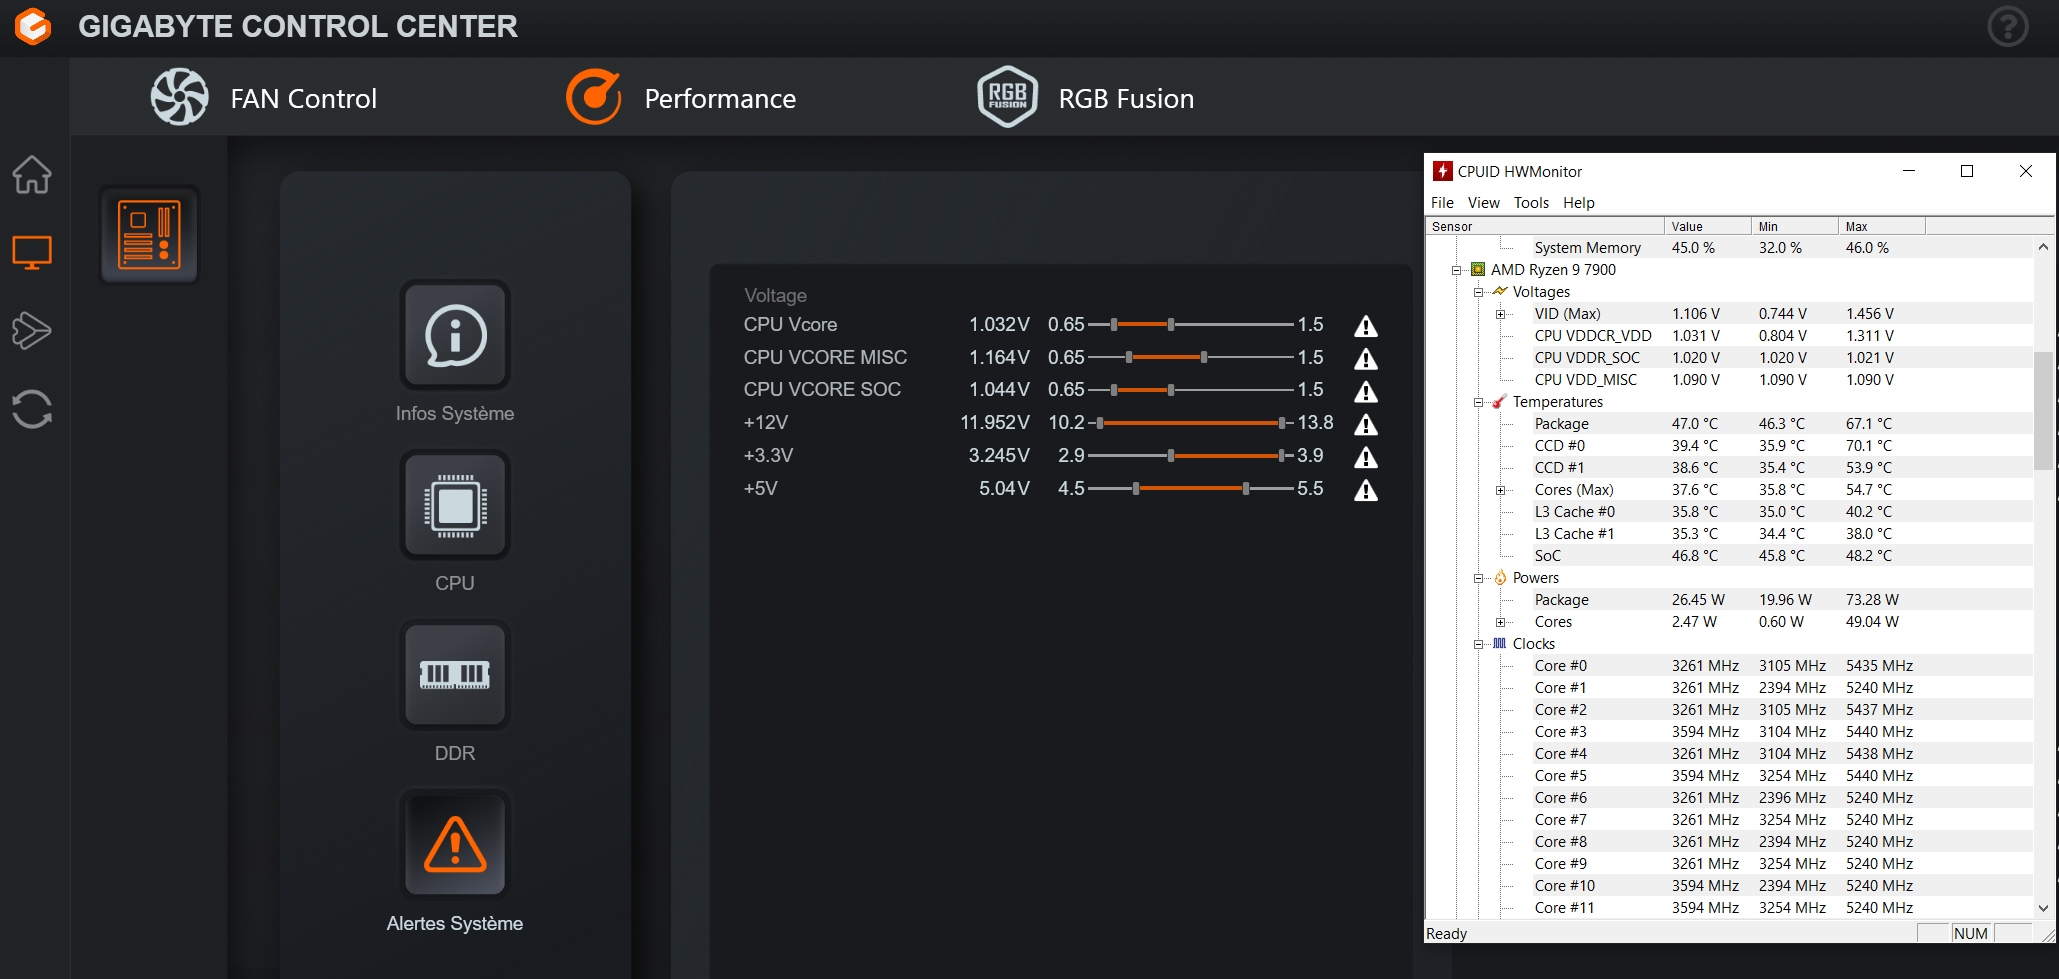Toggle the +12V alert warning triangle
2059x979 pixels.
tap(1365, 424)
